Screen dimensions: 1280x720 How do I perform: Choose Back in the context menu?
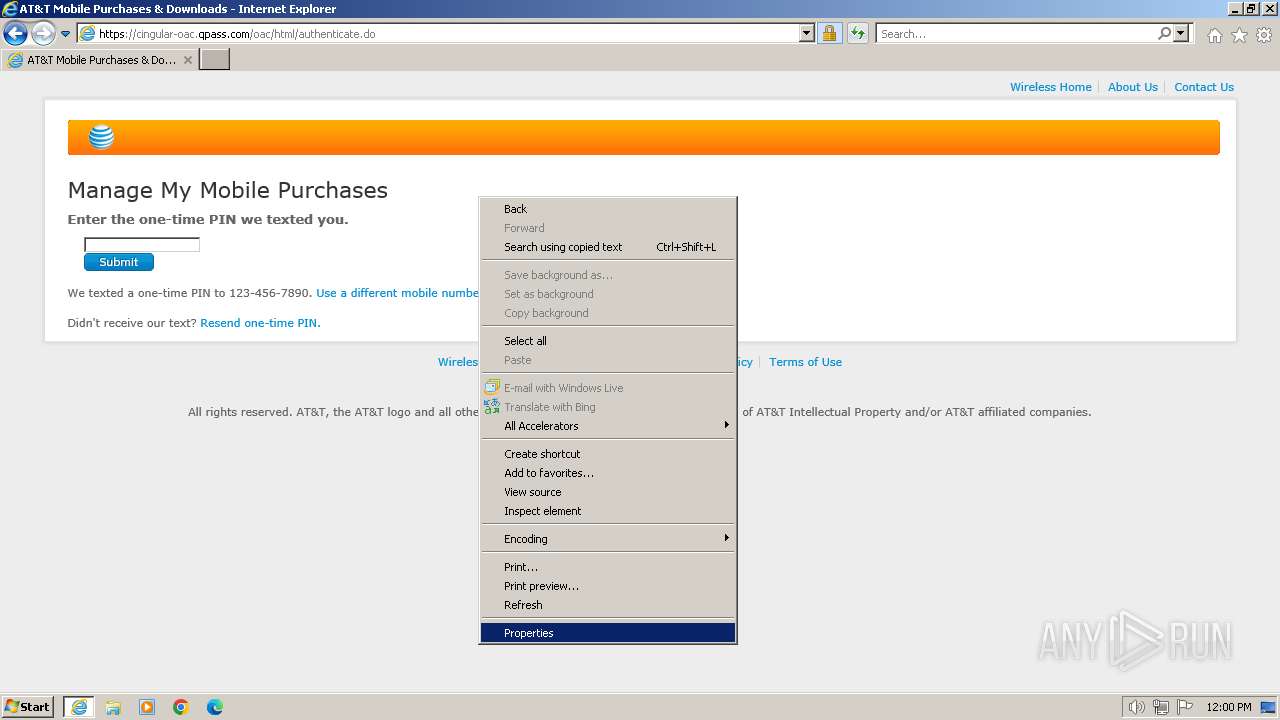pos(608,209)
